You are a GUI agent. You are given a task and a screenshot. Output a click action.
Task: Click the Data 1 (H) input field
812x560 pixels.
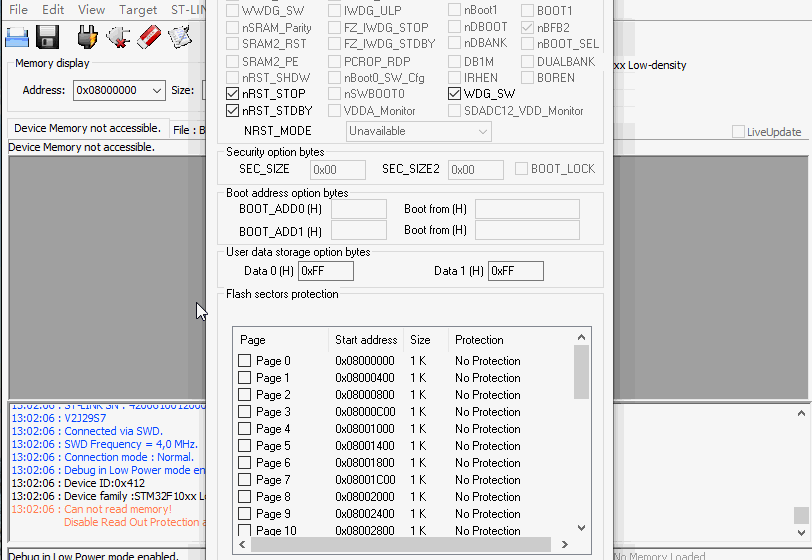click(516, 271)
